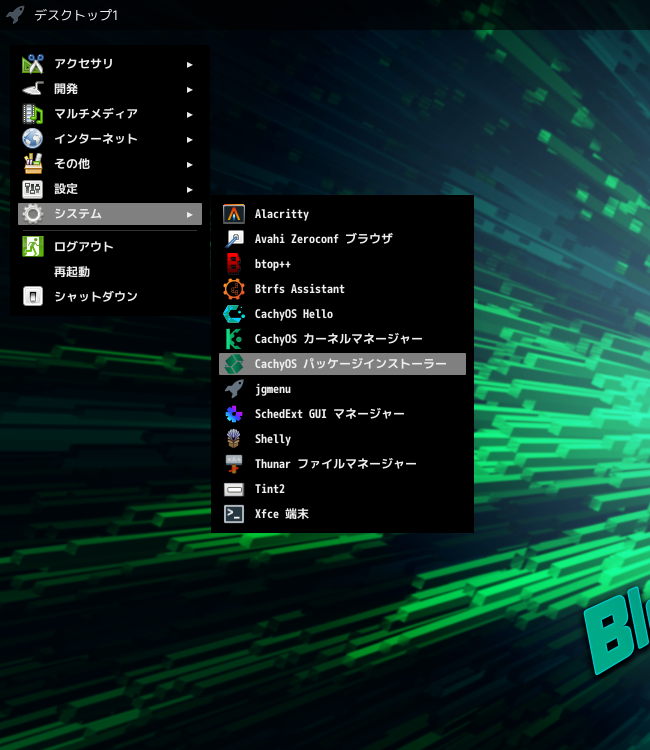Image resolution: width=650 pixels, height=750 pixels.
Task: Click the その他 tools box icon
Action: point(33,164)
